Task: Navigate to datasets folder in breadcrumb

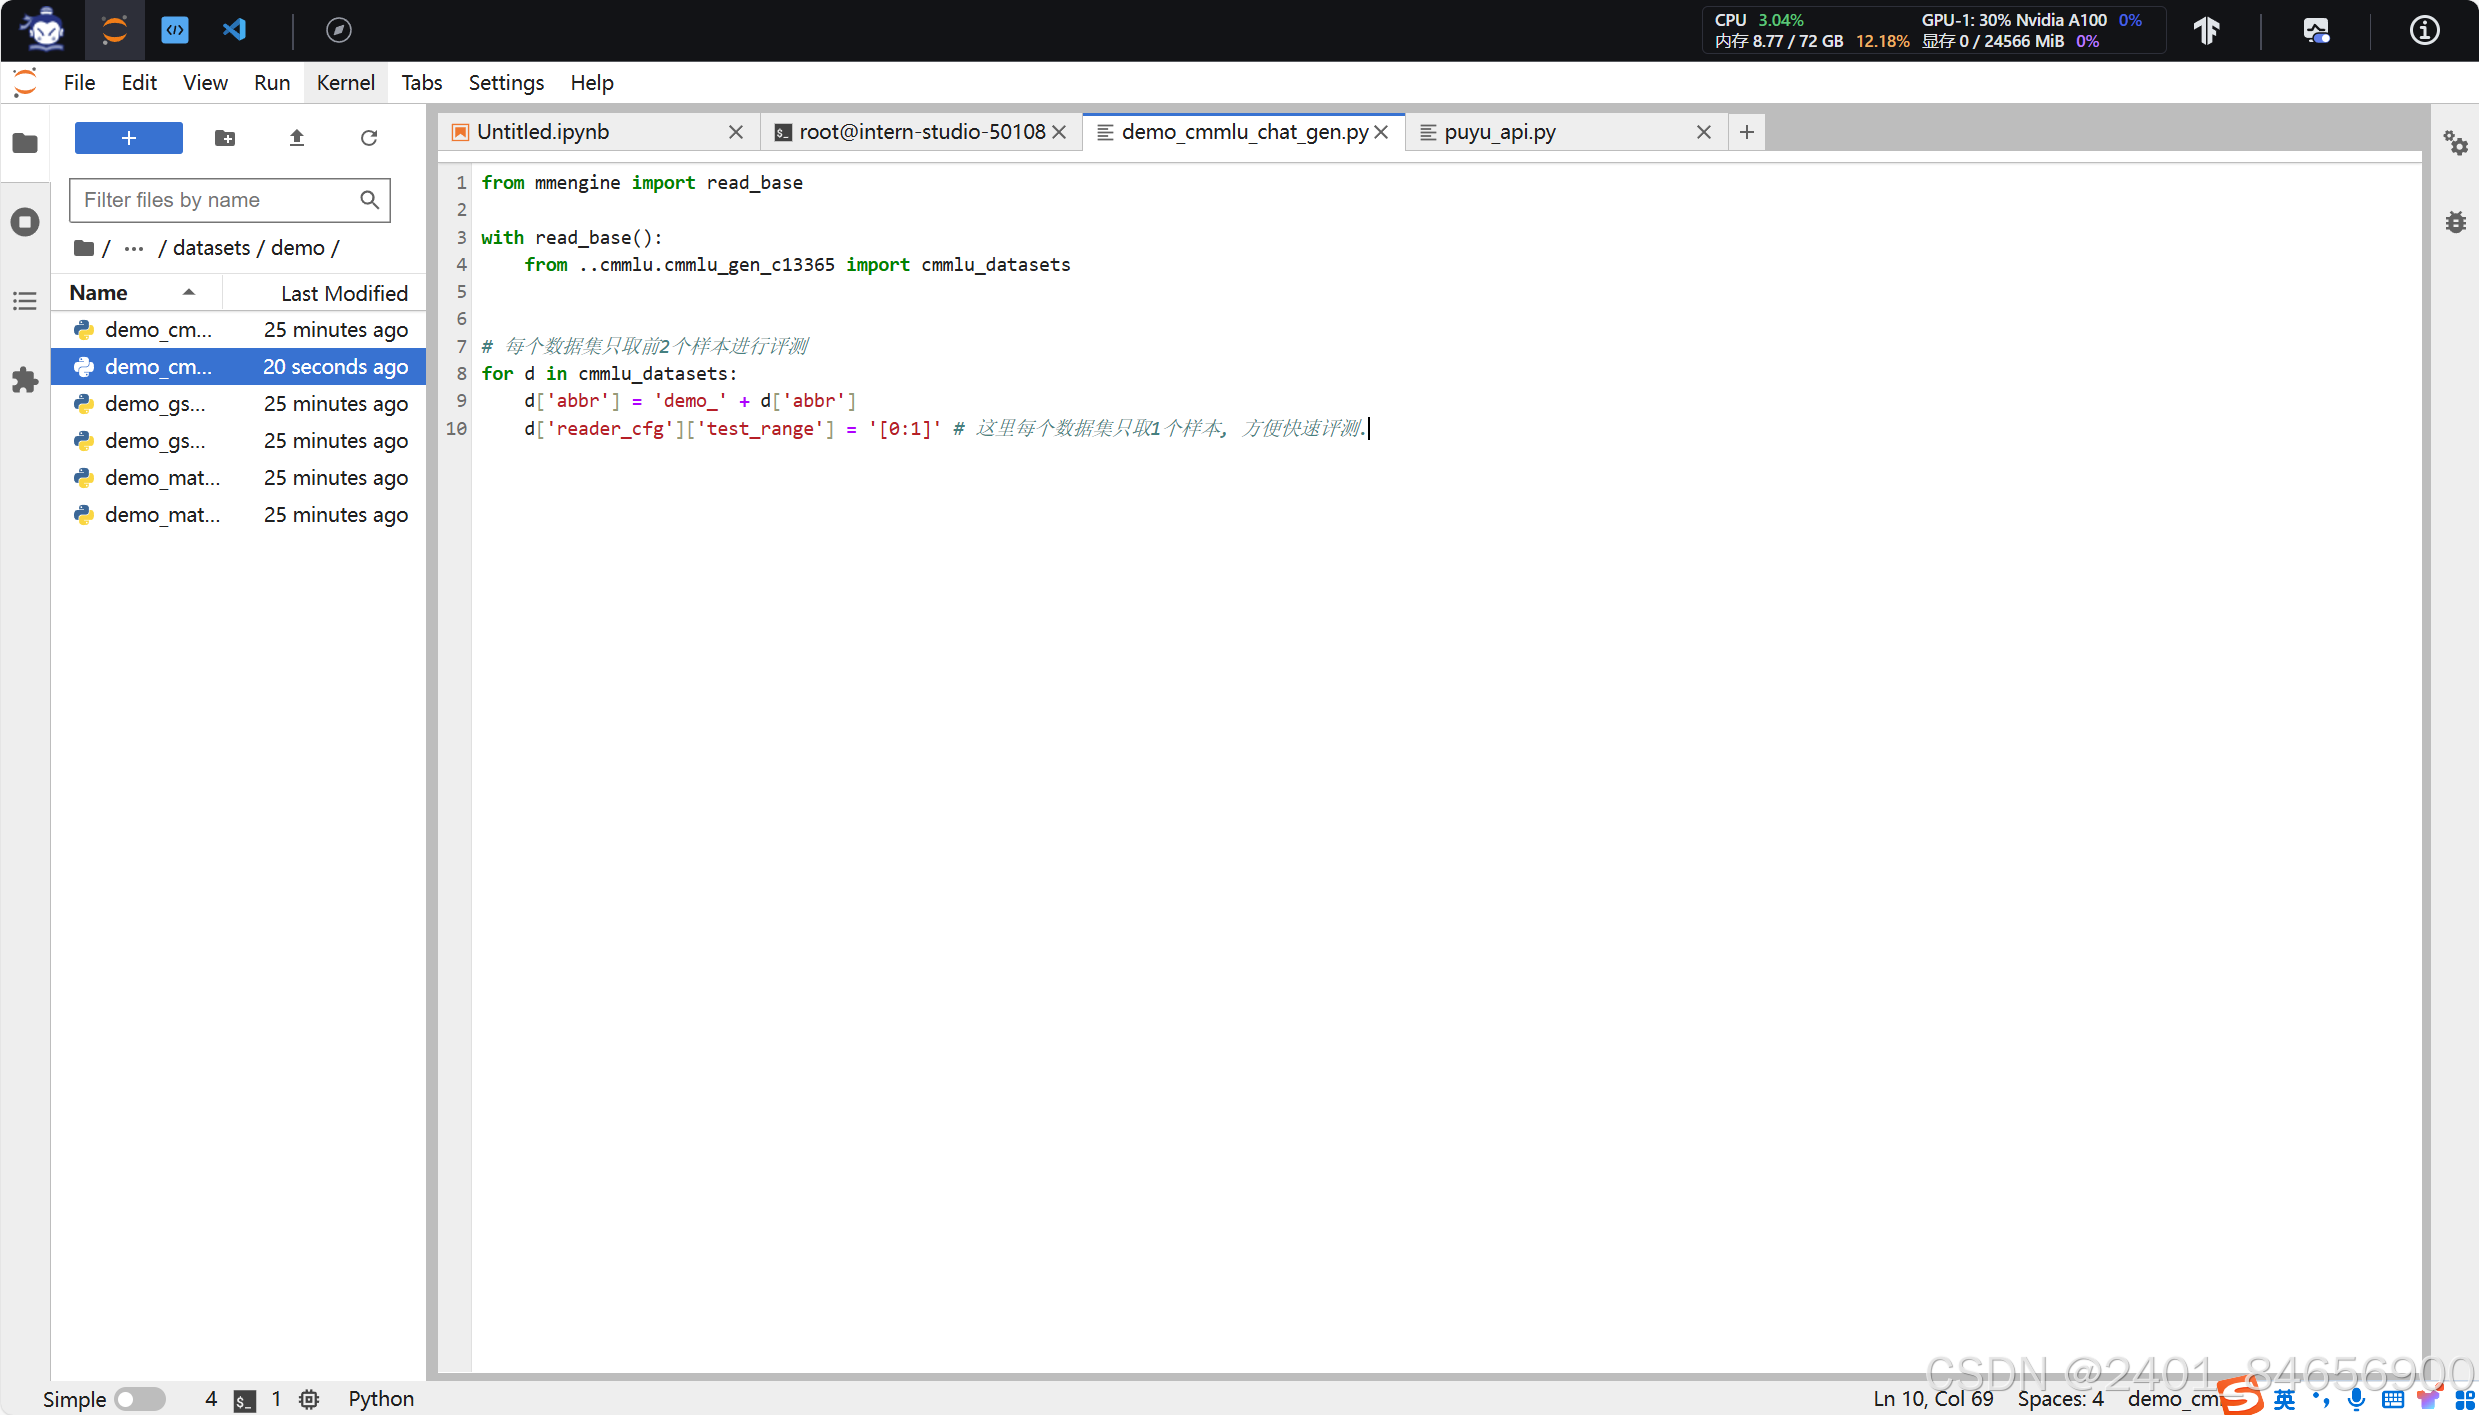Action: (x=211, y=248)
